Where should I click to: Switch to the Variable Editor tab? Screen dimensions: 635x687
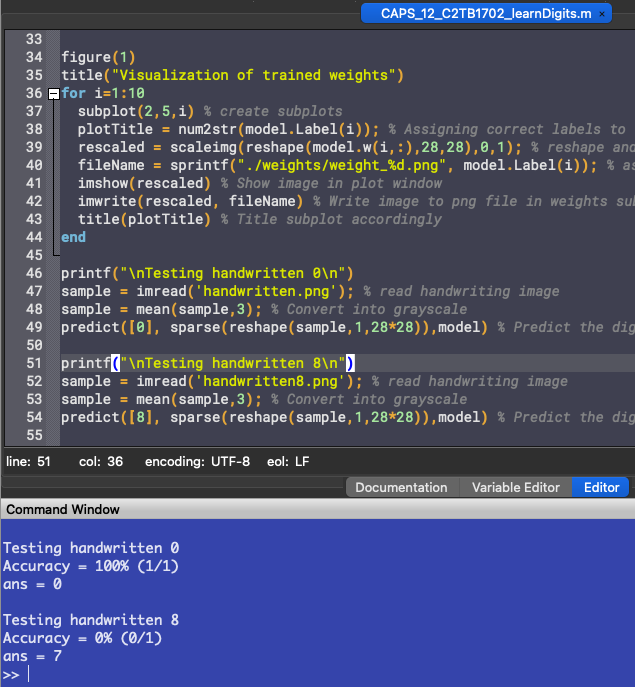(515, 487)
